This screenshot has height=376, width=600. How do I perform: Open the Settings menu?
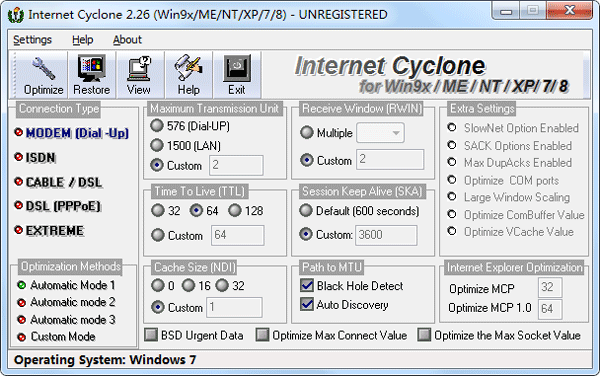33,40
